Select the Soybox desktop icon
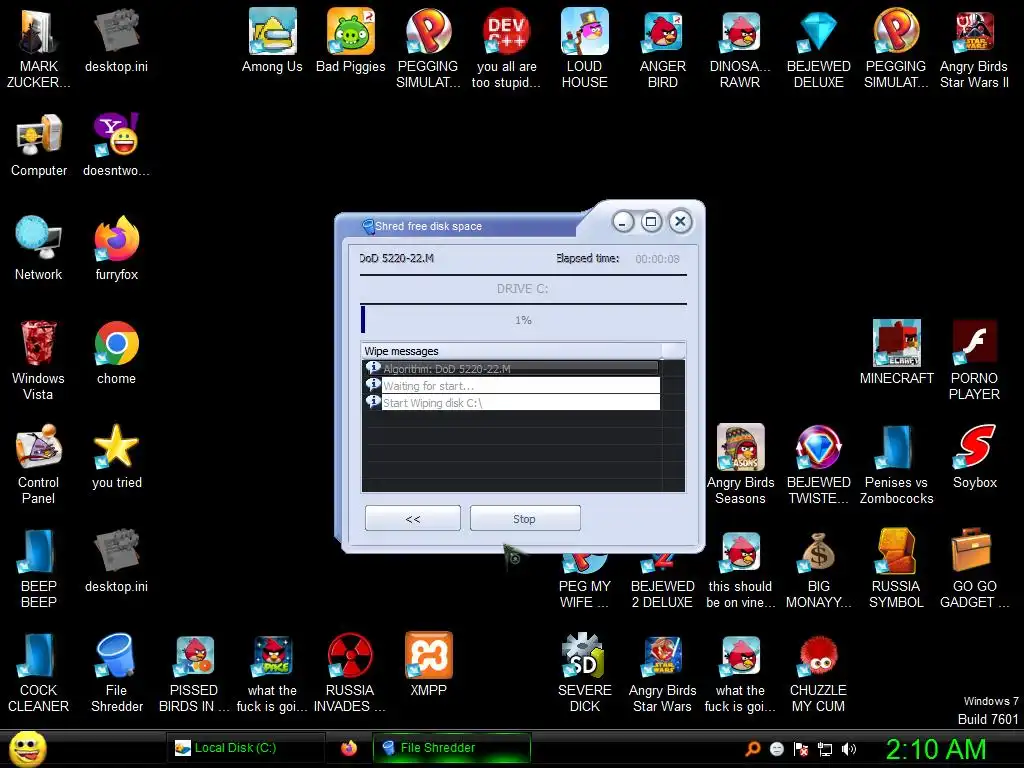 click(974, 456)
